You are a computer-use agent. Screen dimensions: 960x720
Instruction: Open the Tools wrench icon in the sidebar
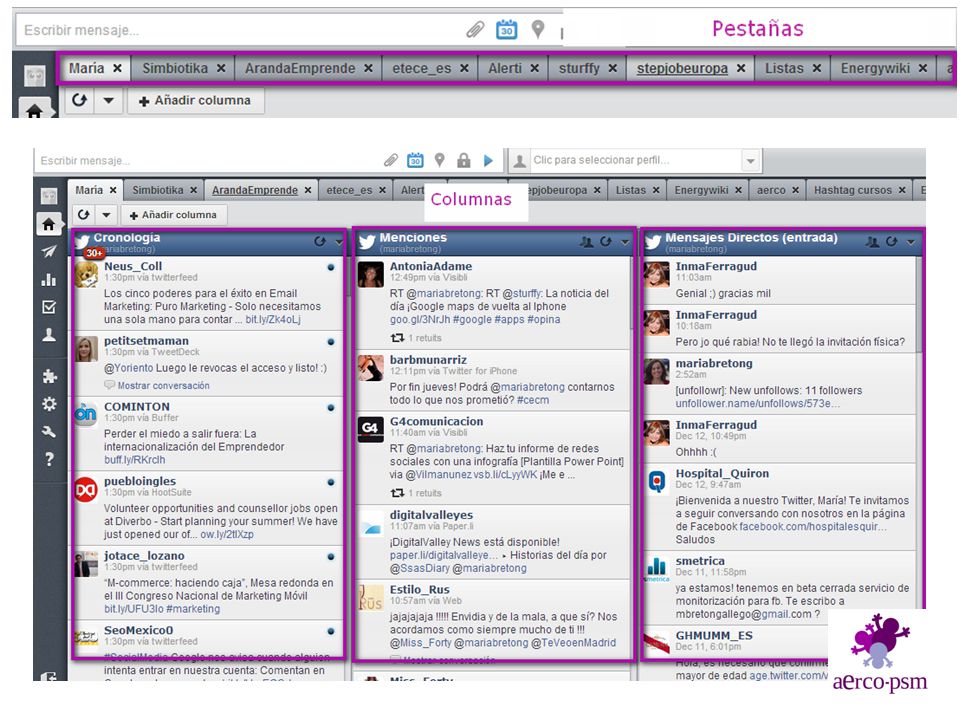tap(49, 432)
